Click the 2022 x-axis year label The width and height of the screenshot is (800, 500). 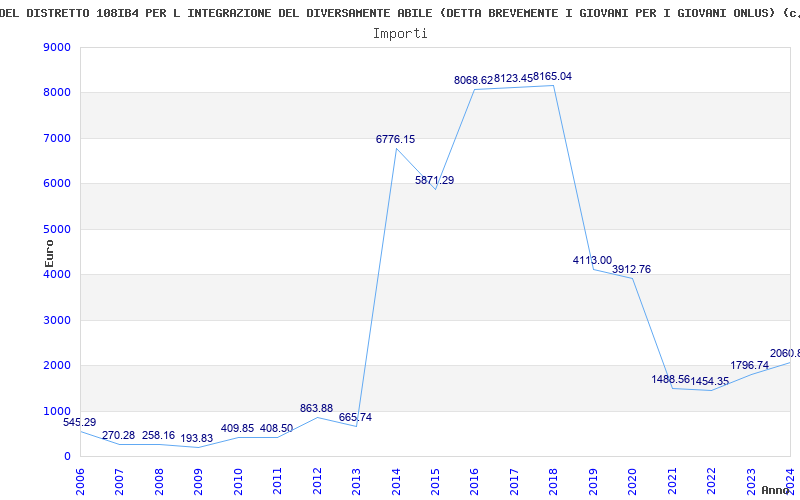(x=711, y=481)
